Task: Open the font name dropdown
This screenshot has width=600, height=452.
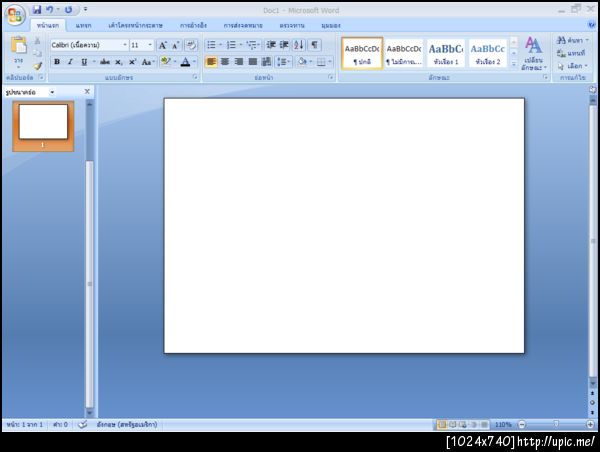Action: pyautogui.click(x=125, y=45)
